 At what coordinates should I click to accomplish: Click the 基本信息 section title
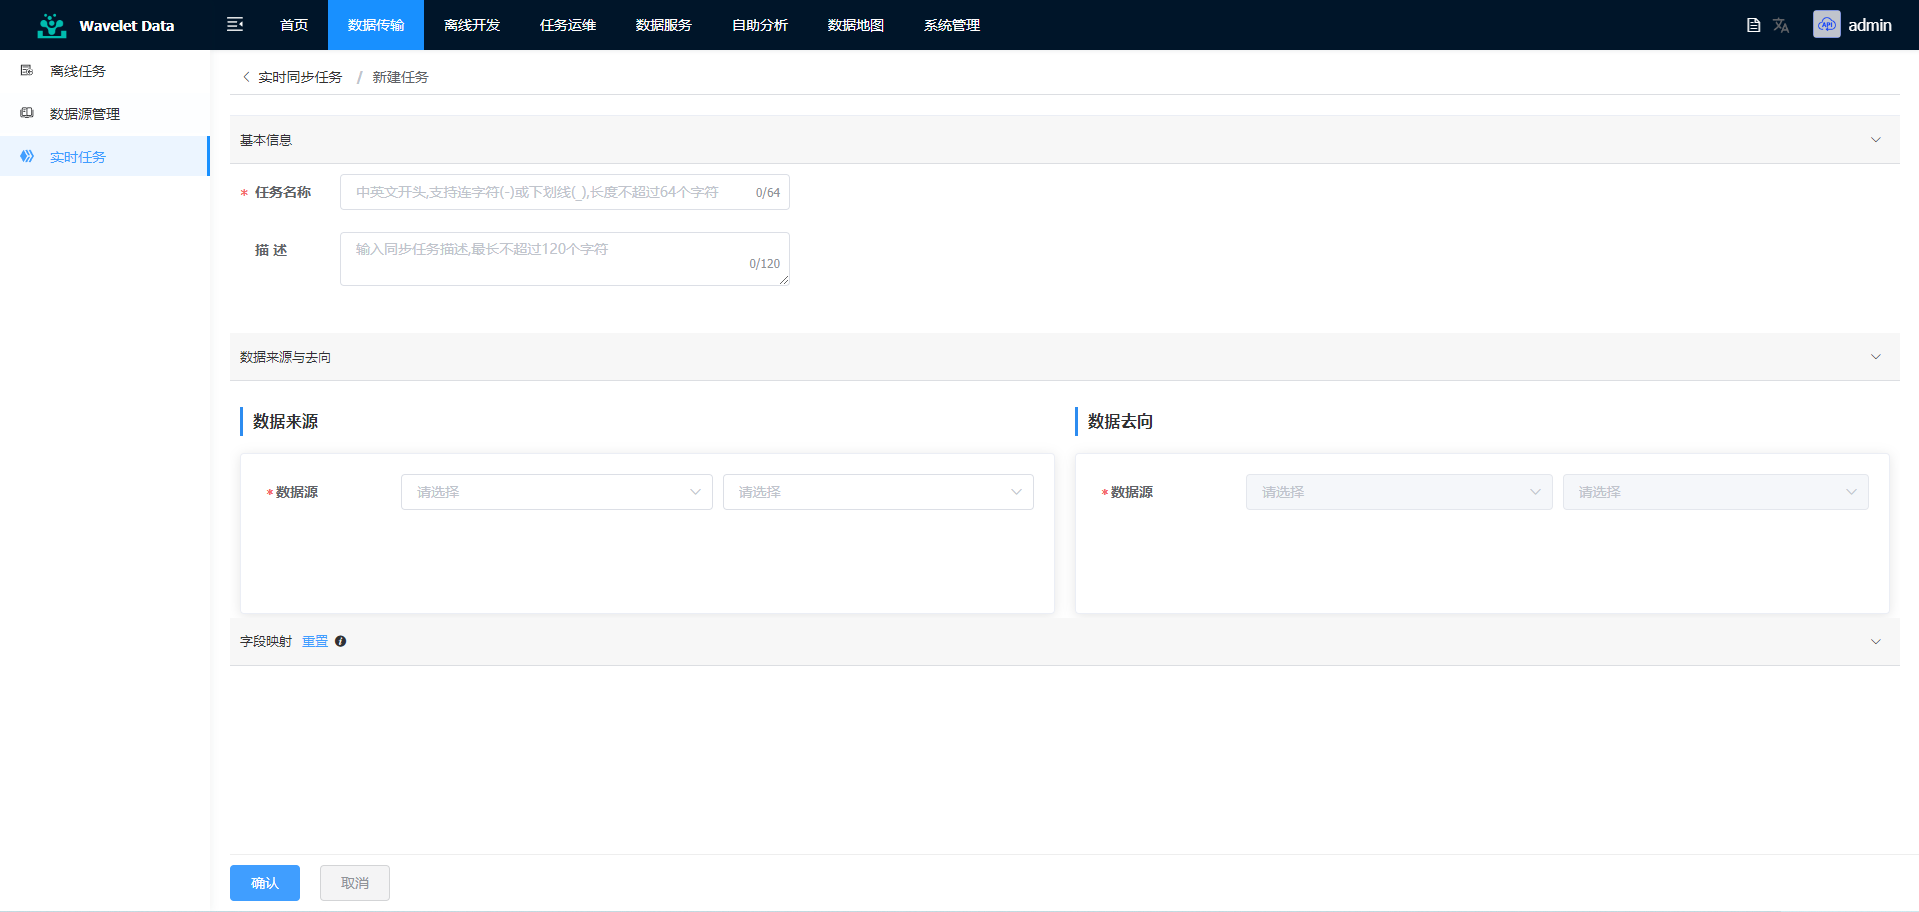coord(266,140)
